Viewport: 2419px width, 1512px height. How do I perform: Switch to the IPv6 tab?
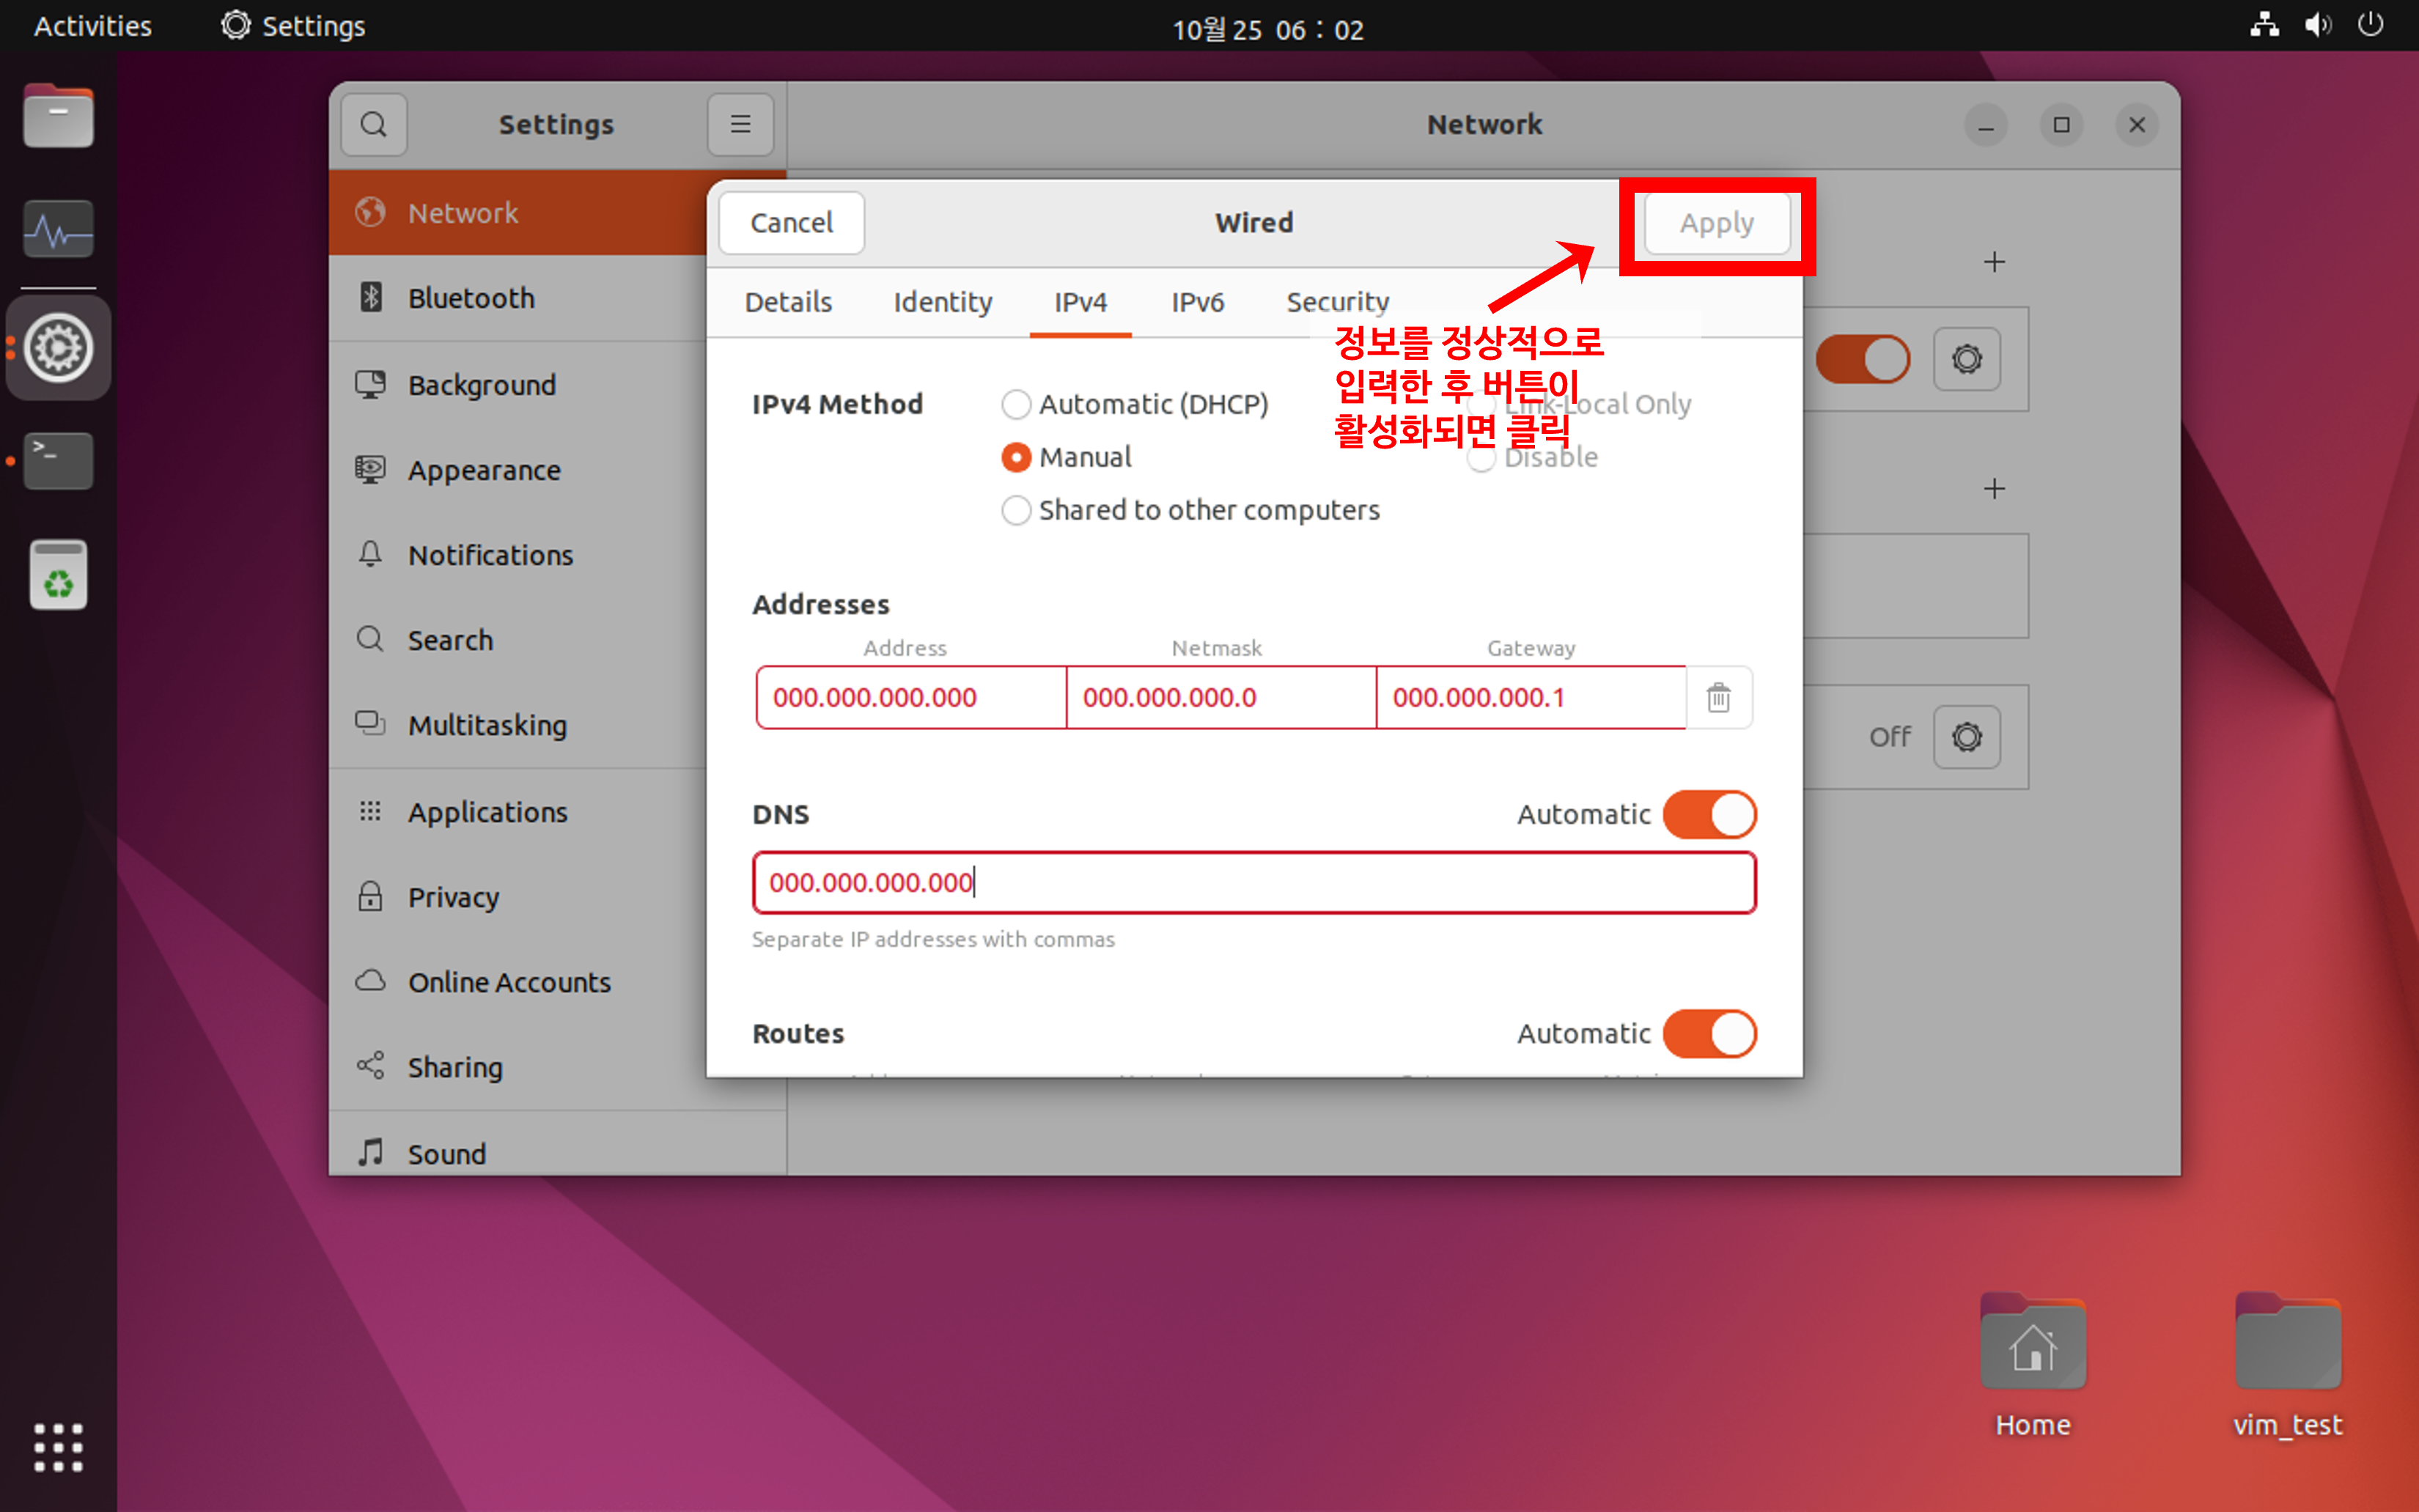click(1197, 302)
